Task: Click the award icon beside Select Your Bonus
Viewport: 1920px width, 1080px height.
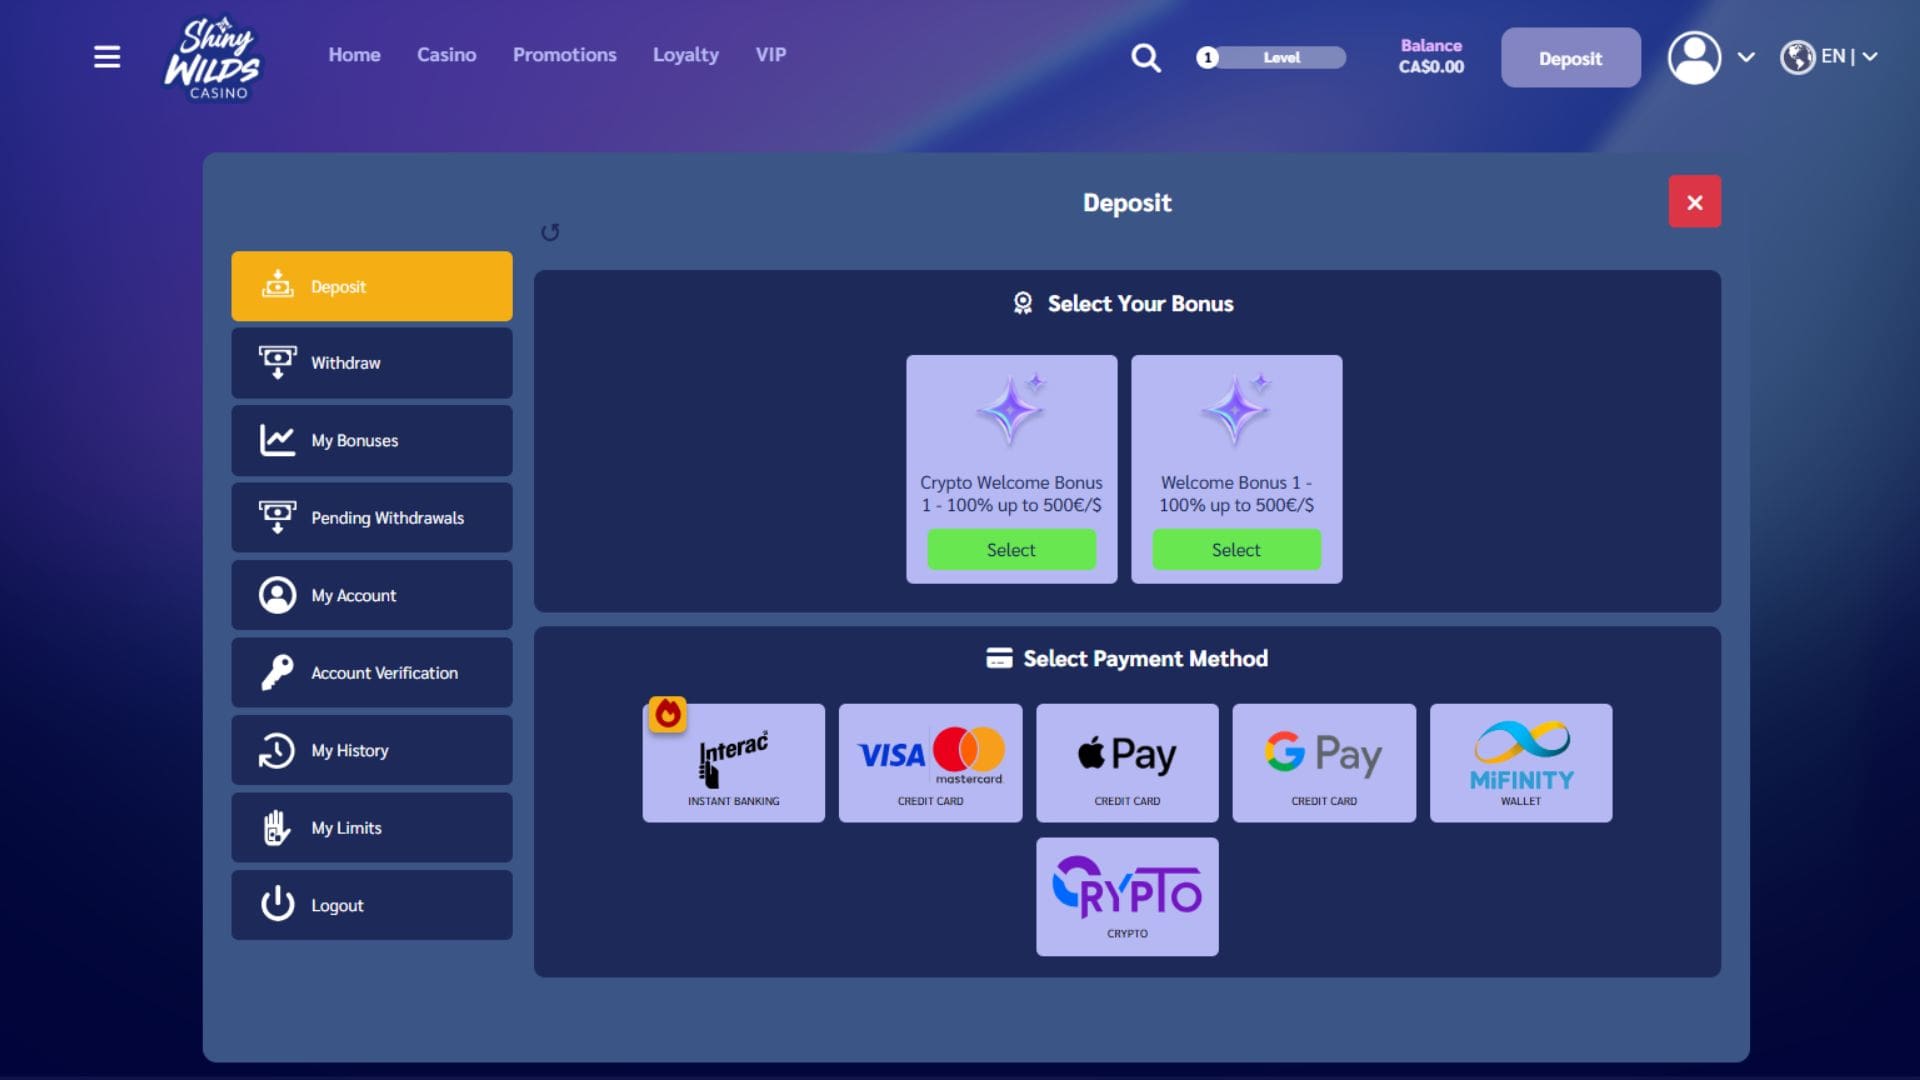Action: 1022,303
